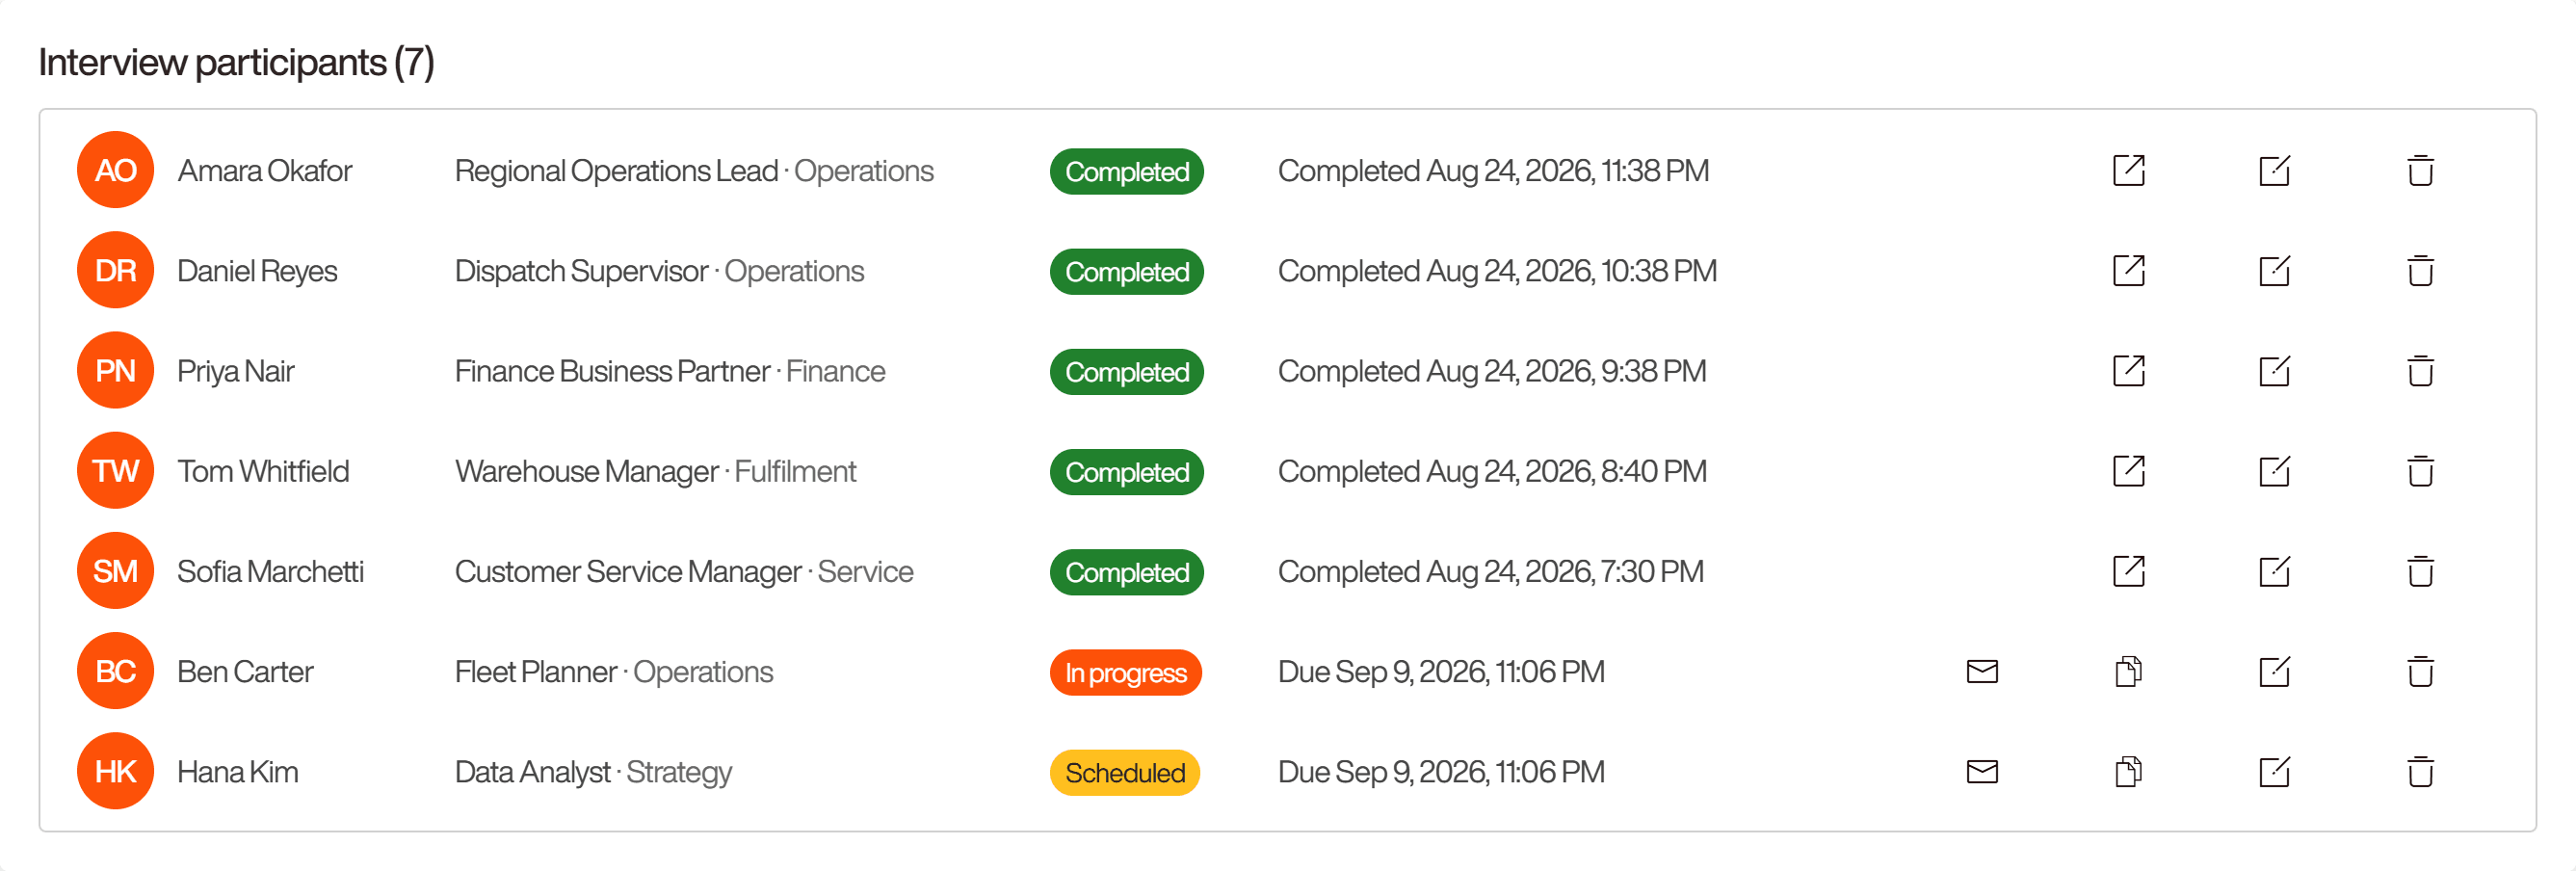Delete Priya Nair from participants
This screenshot has height=871, width=2576.
click(2420, 370)
